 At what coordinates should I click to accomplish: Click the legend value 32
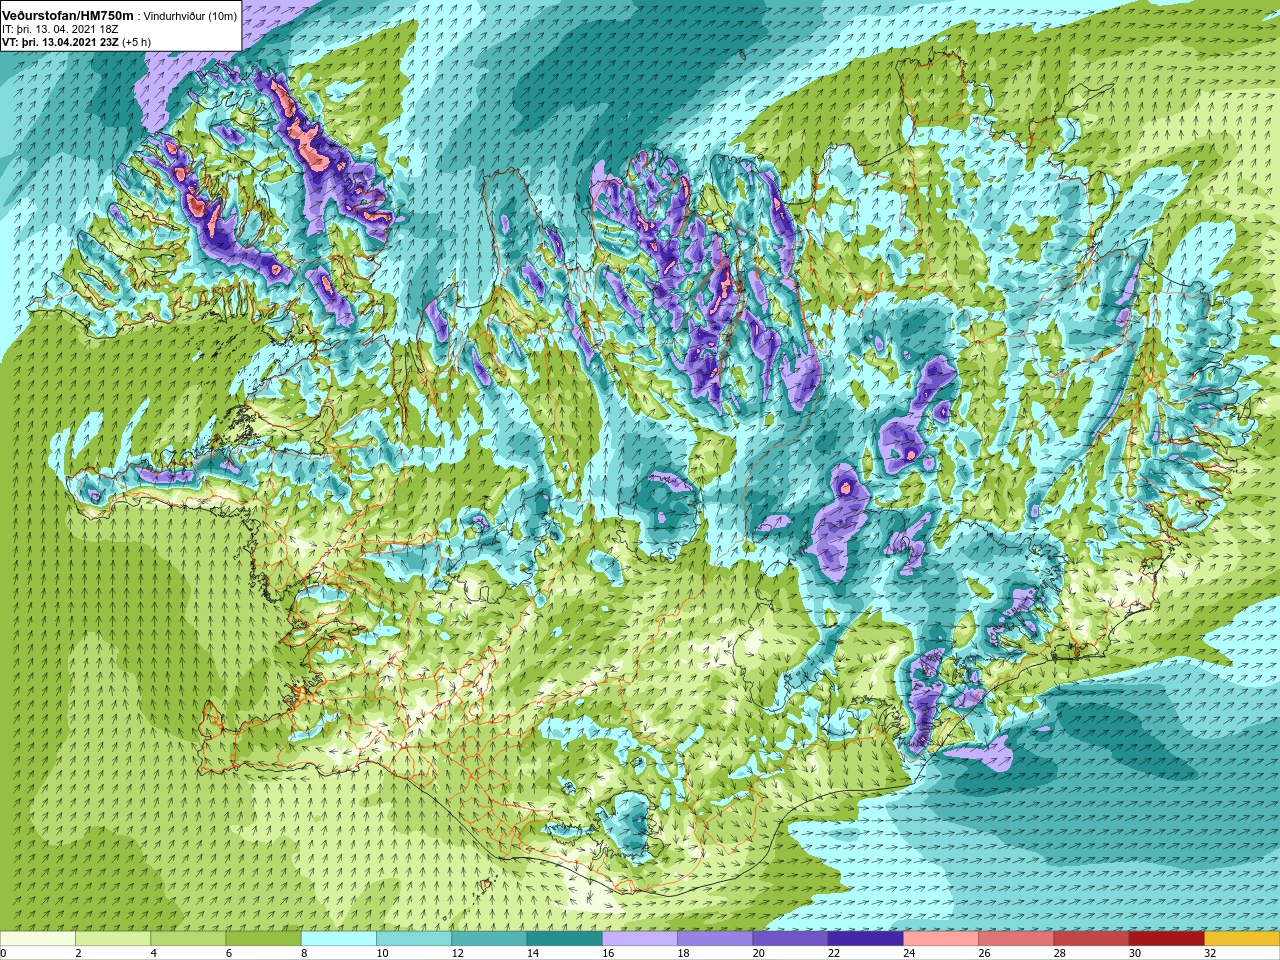click(x=1211, y=953)
